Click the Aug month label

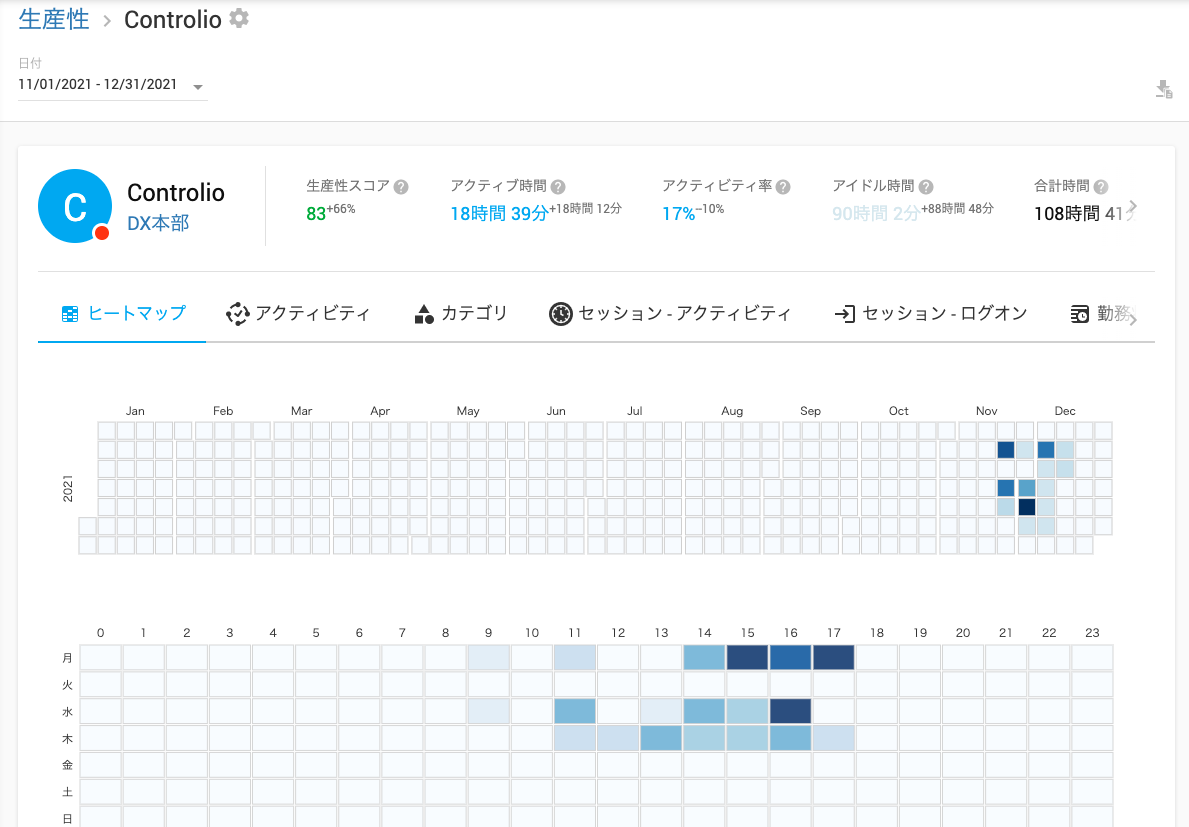click(x=732, y=411)
